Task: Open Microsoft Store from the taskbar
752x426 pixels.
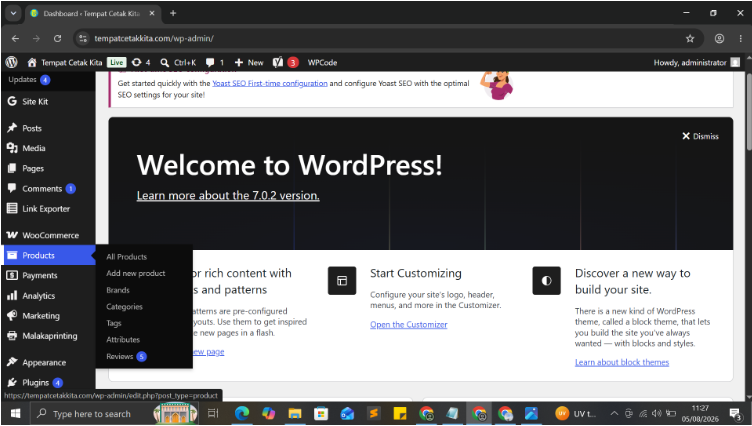Action: point(321,414)
